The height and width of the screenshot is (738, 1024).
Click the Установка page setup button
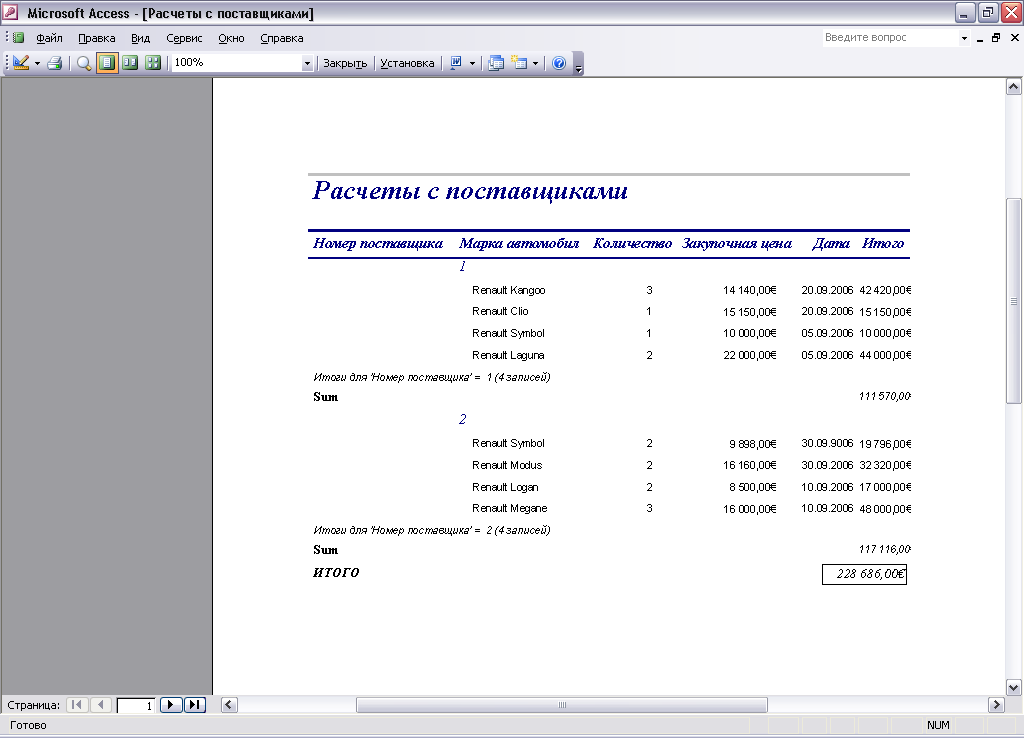click(407, 63)
